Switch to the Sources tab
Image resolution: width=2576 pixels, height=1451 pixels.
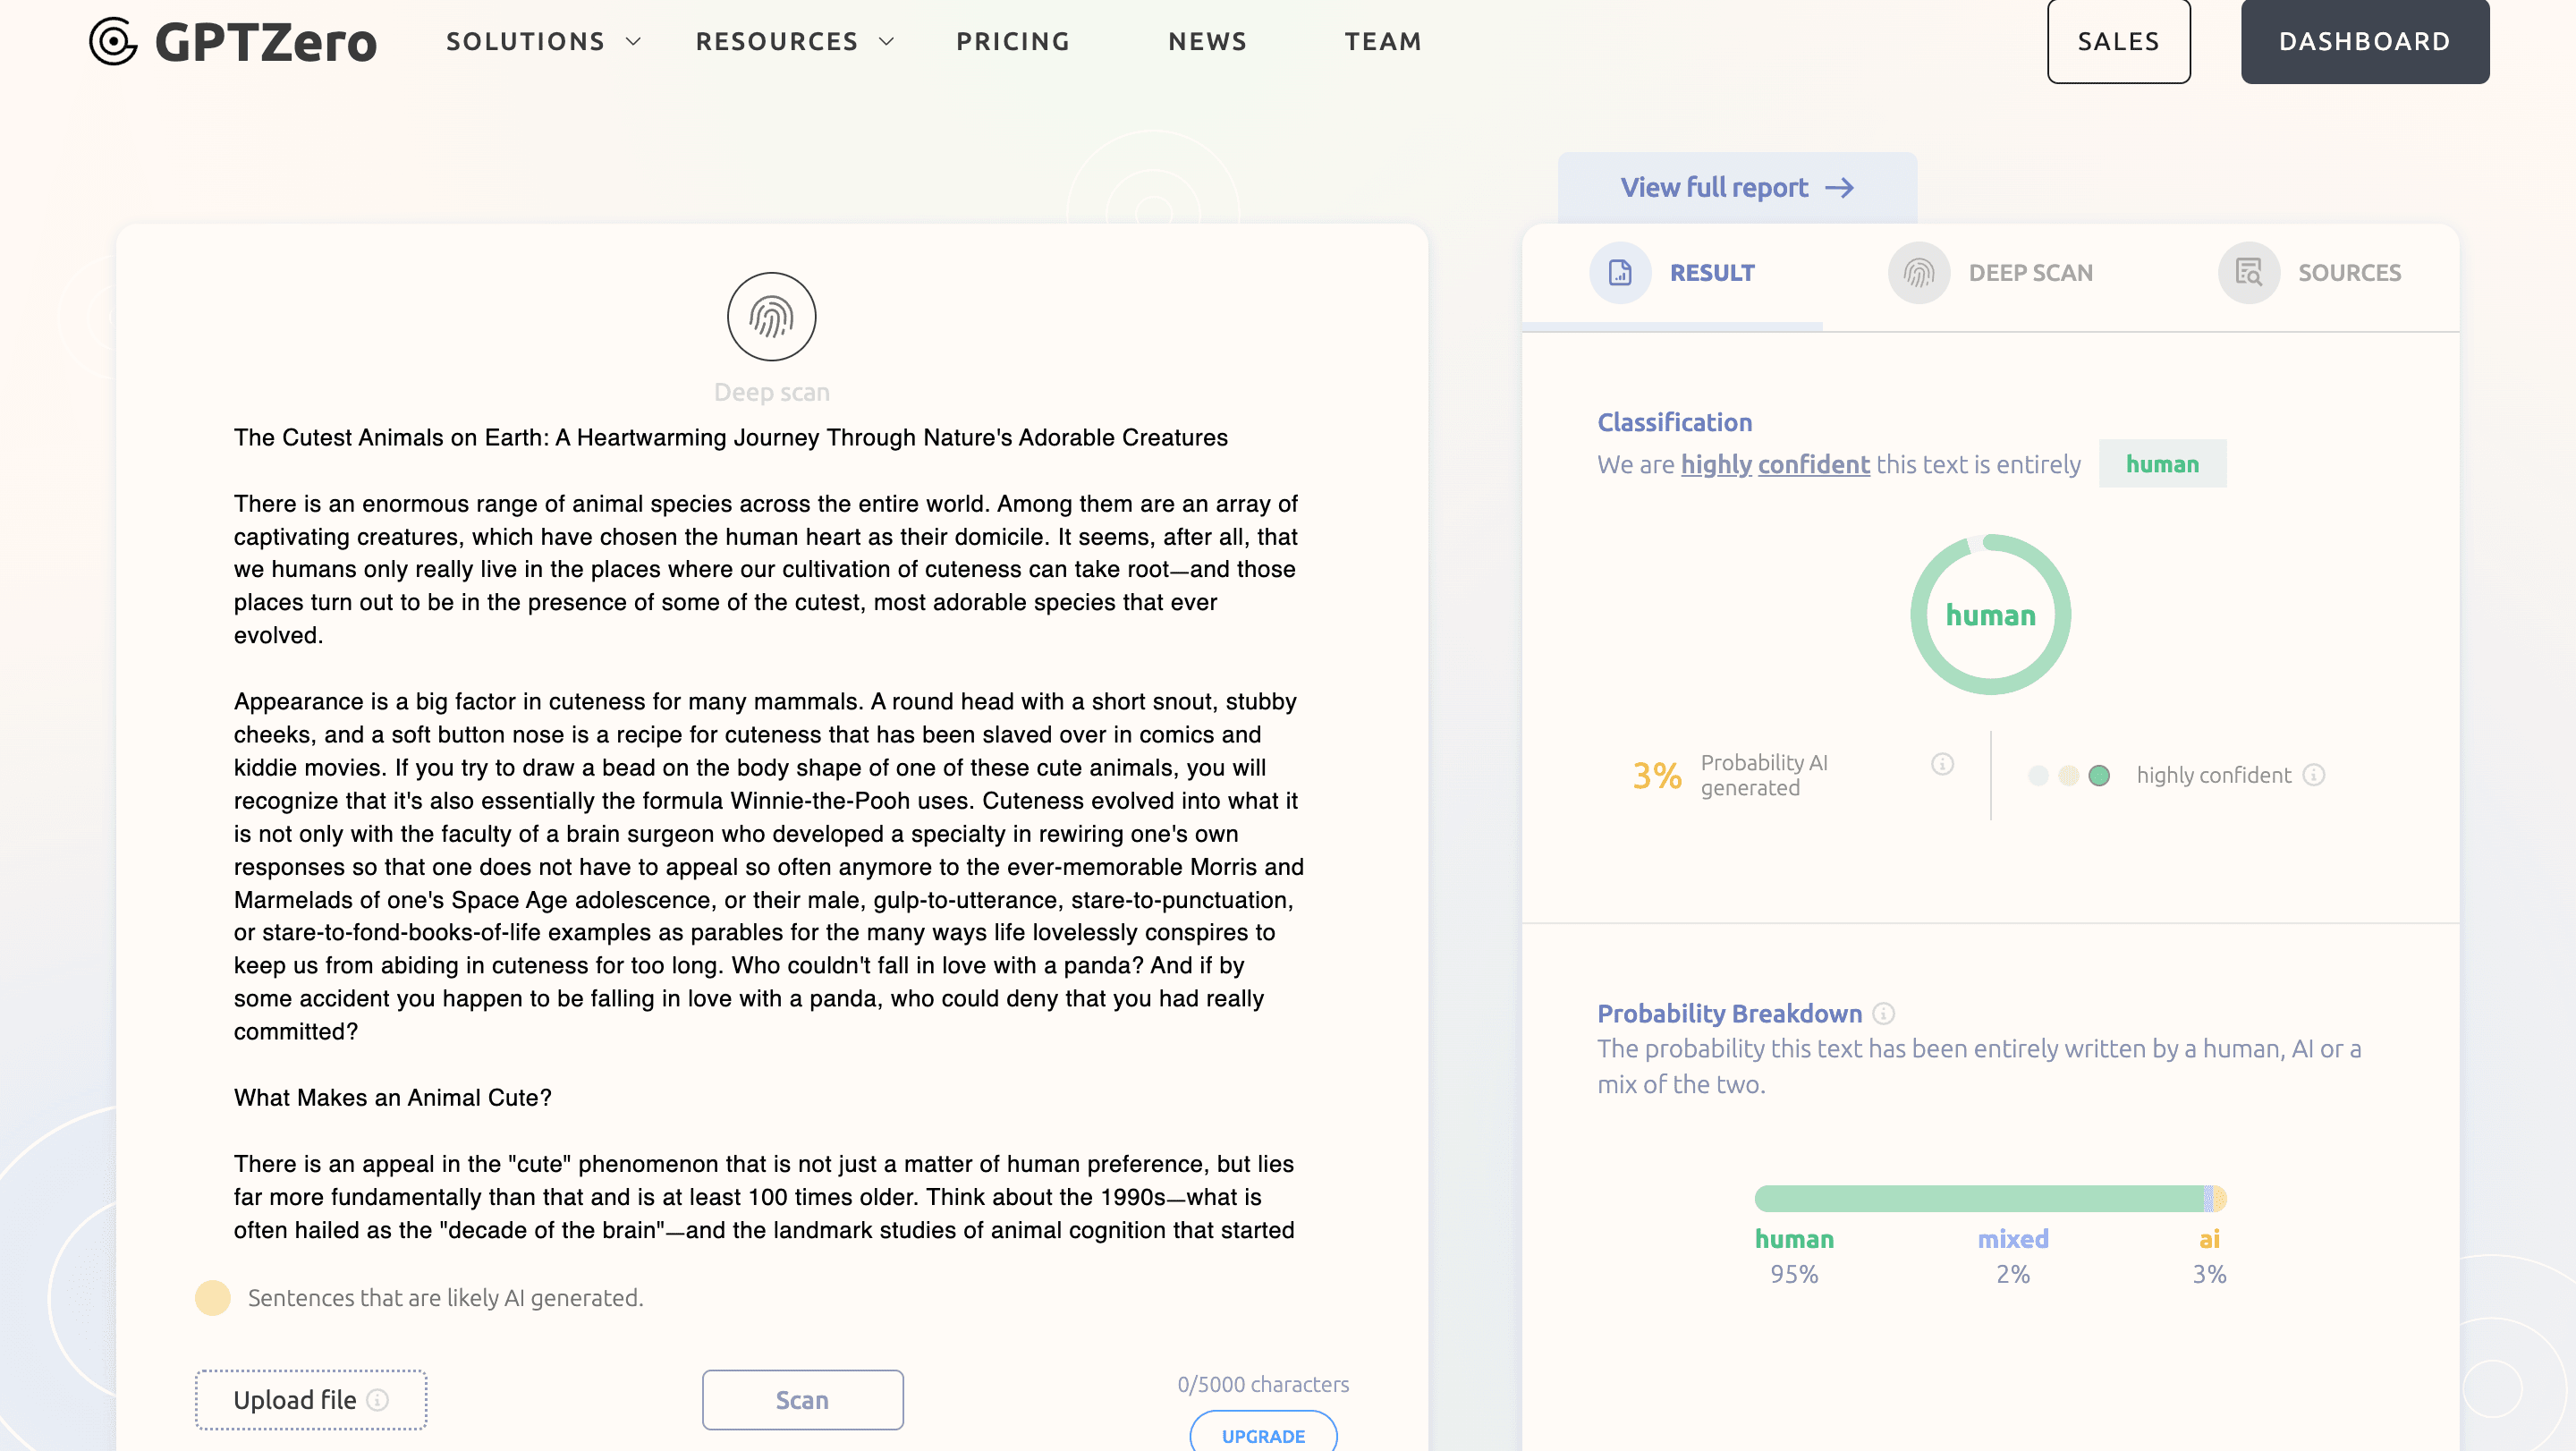pyautogui.click(x=2348, y=272)
